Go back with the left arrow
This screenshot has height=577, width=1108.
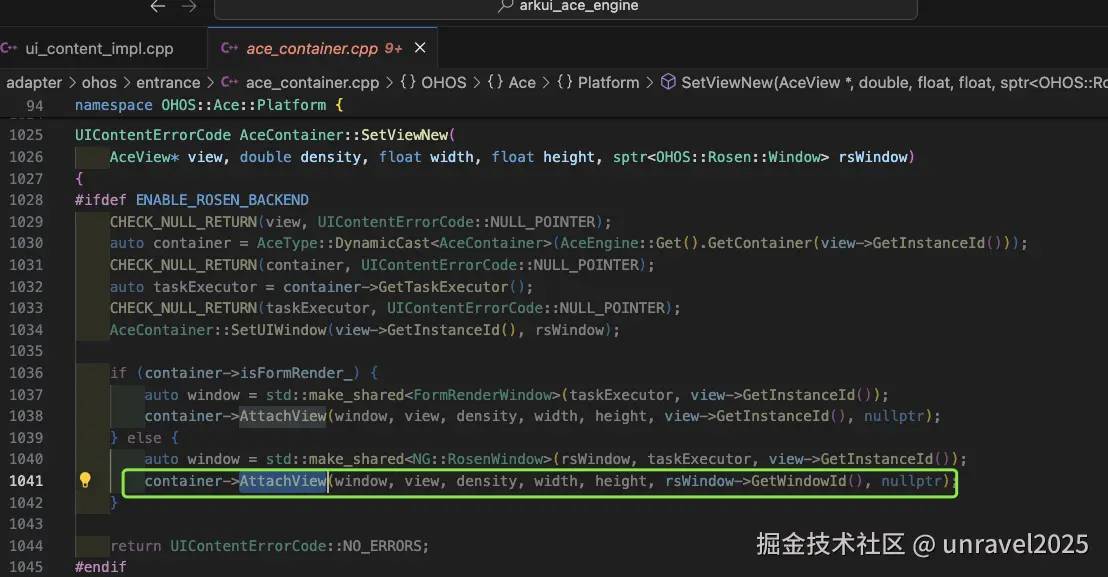(x=158, y=6)
